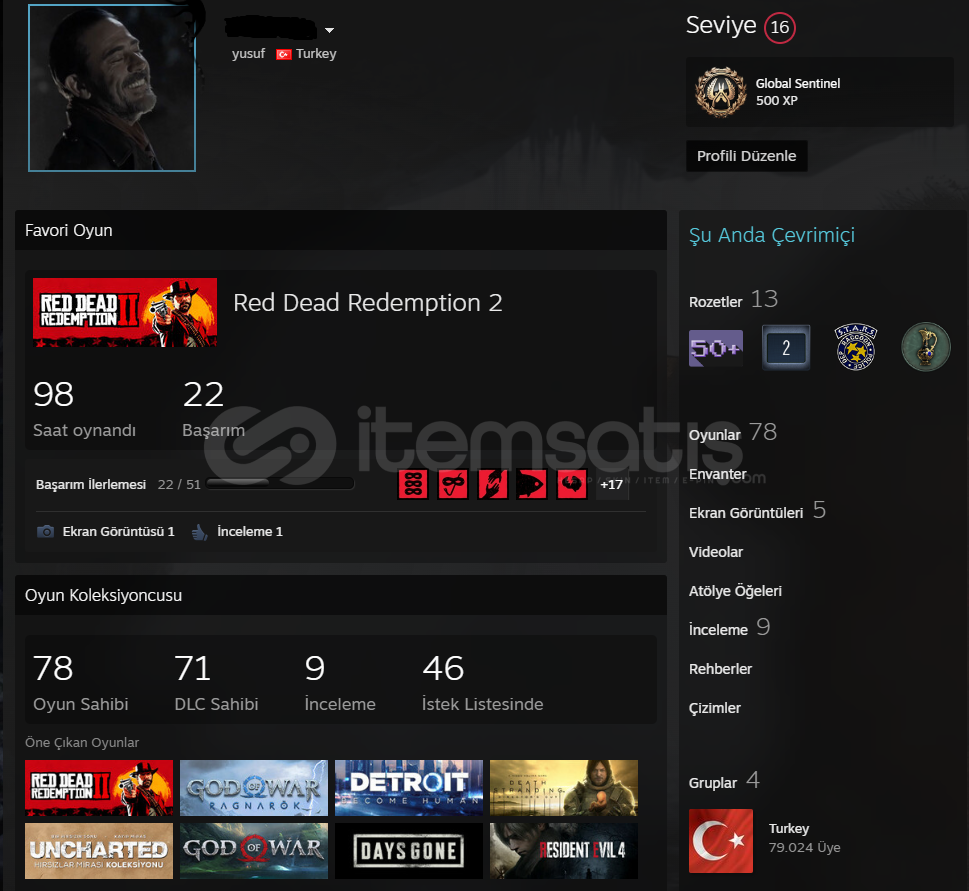The width and height of the screenshot is (969, 891).
Task: Open the level 16 badge circle
Action: (779, 28)
